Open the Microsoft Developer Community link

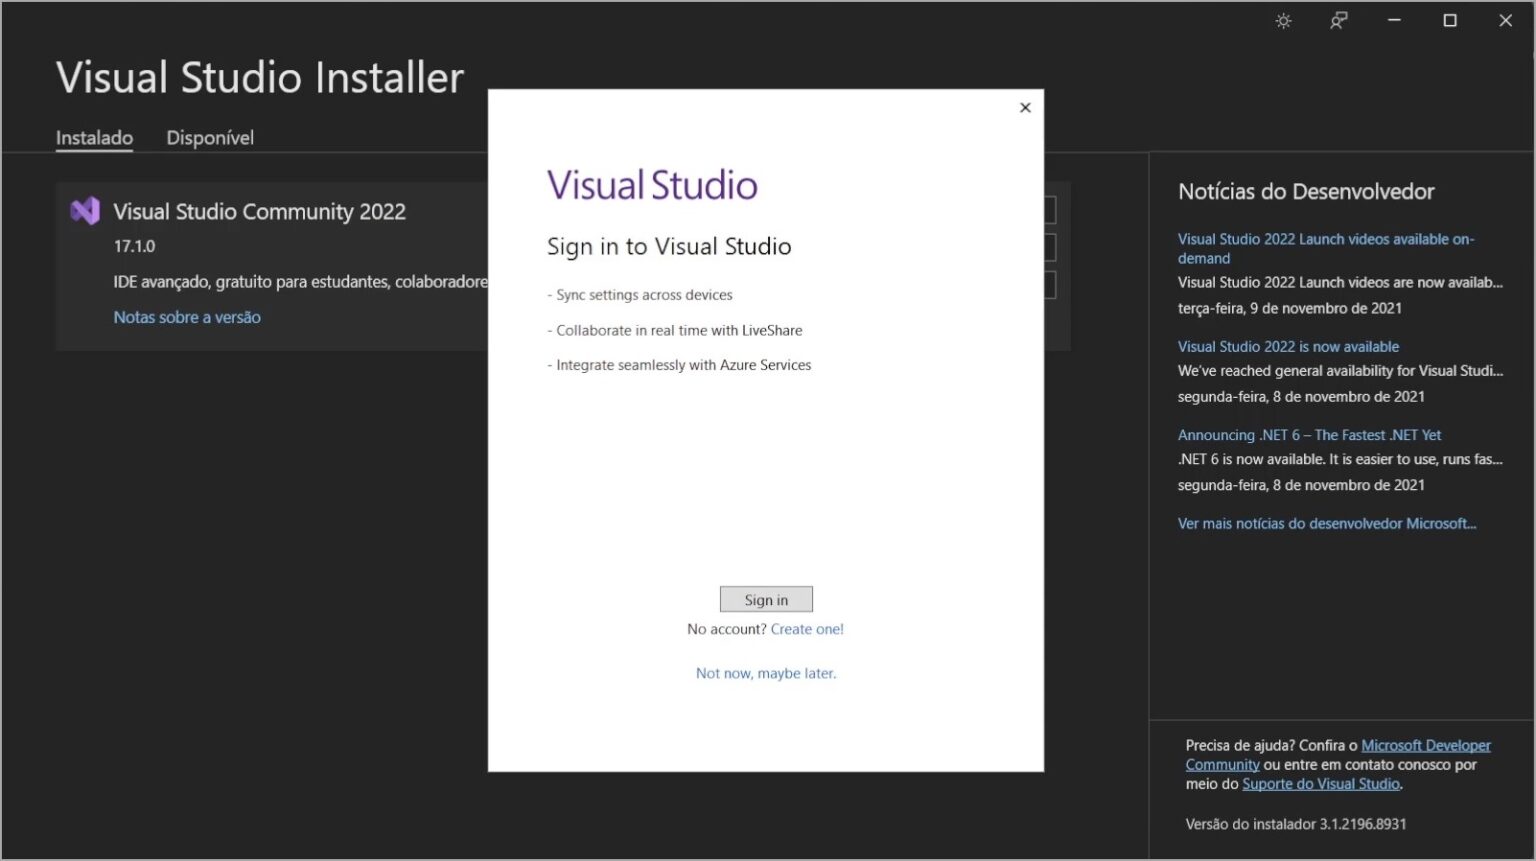pos(1426,745)
